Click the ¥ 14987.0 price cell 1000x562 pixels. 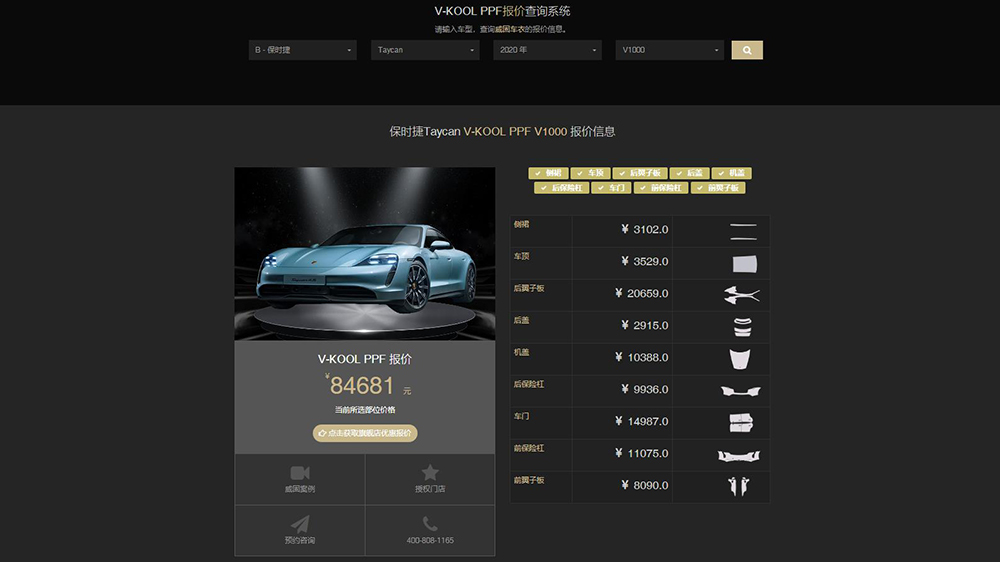(x=622, y=423)
